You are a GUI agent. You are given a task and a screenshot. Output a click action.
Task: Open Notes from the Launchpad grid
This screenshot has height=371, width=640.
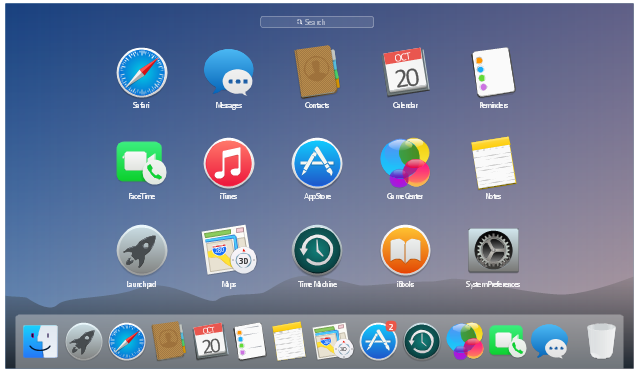point(493,163)
